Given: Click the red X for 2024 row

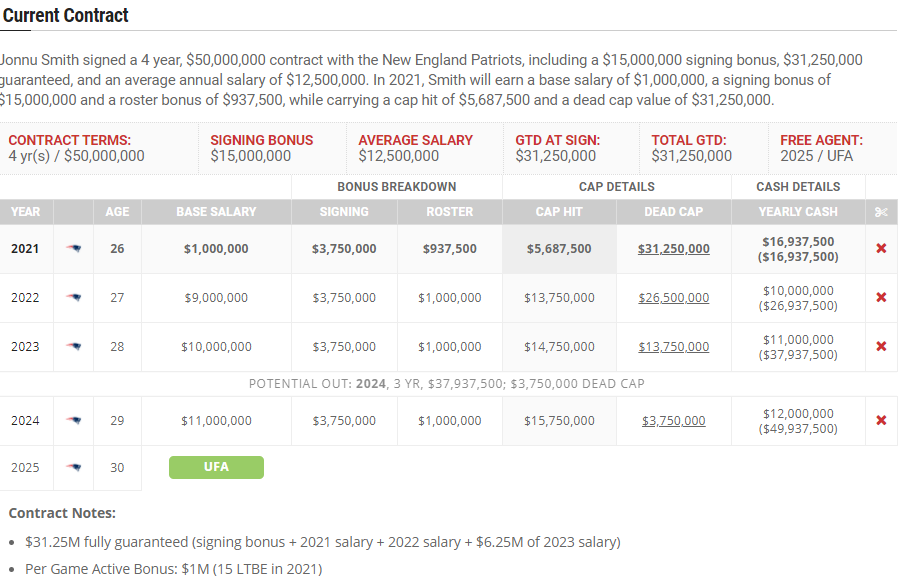Looking at the screenshot, I should coord(881,421).
